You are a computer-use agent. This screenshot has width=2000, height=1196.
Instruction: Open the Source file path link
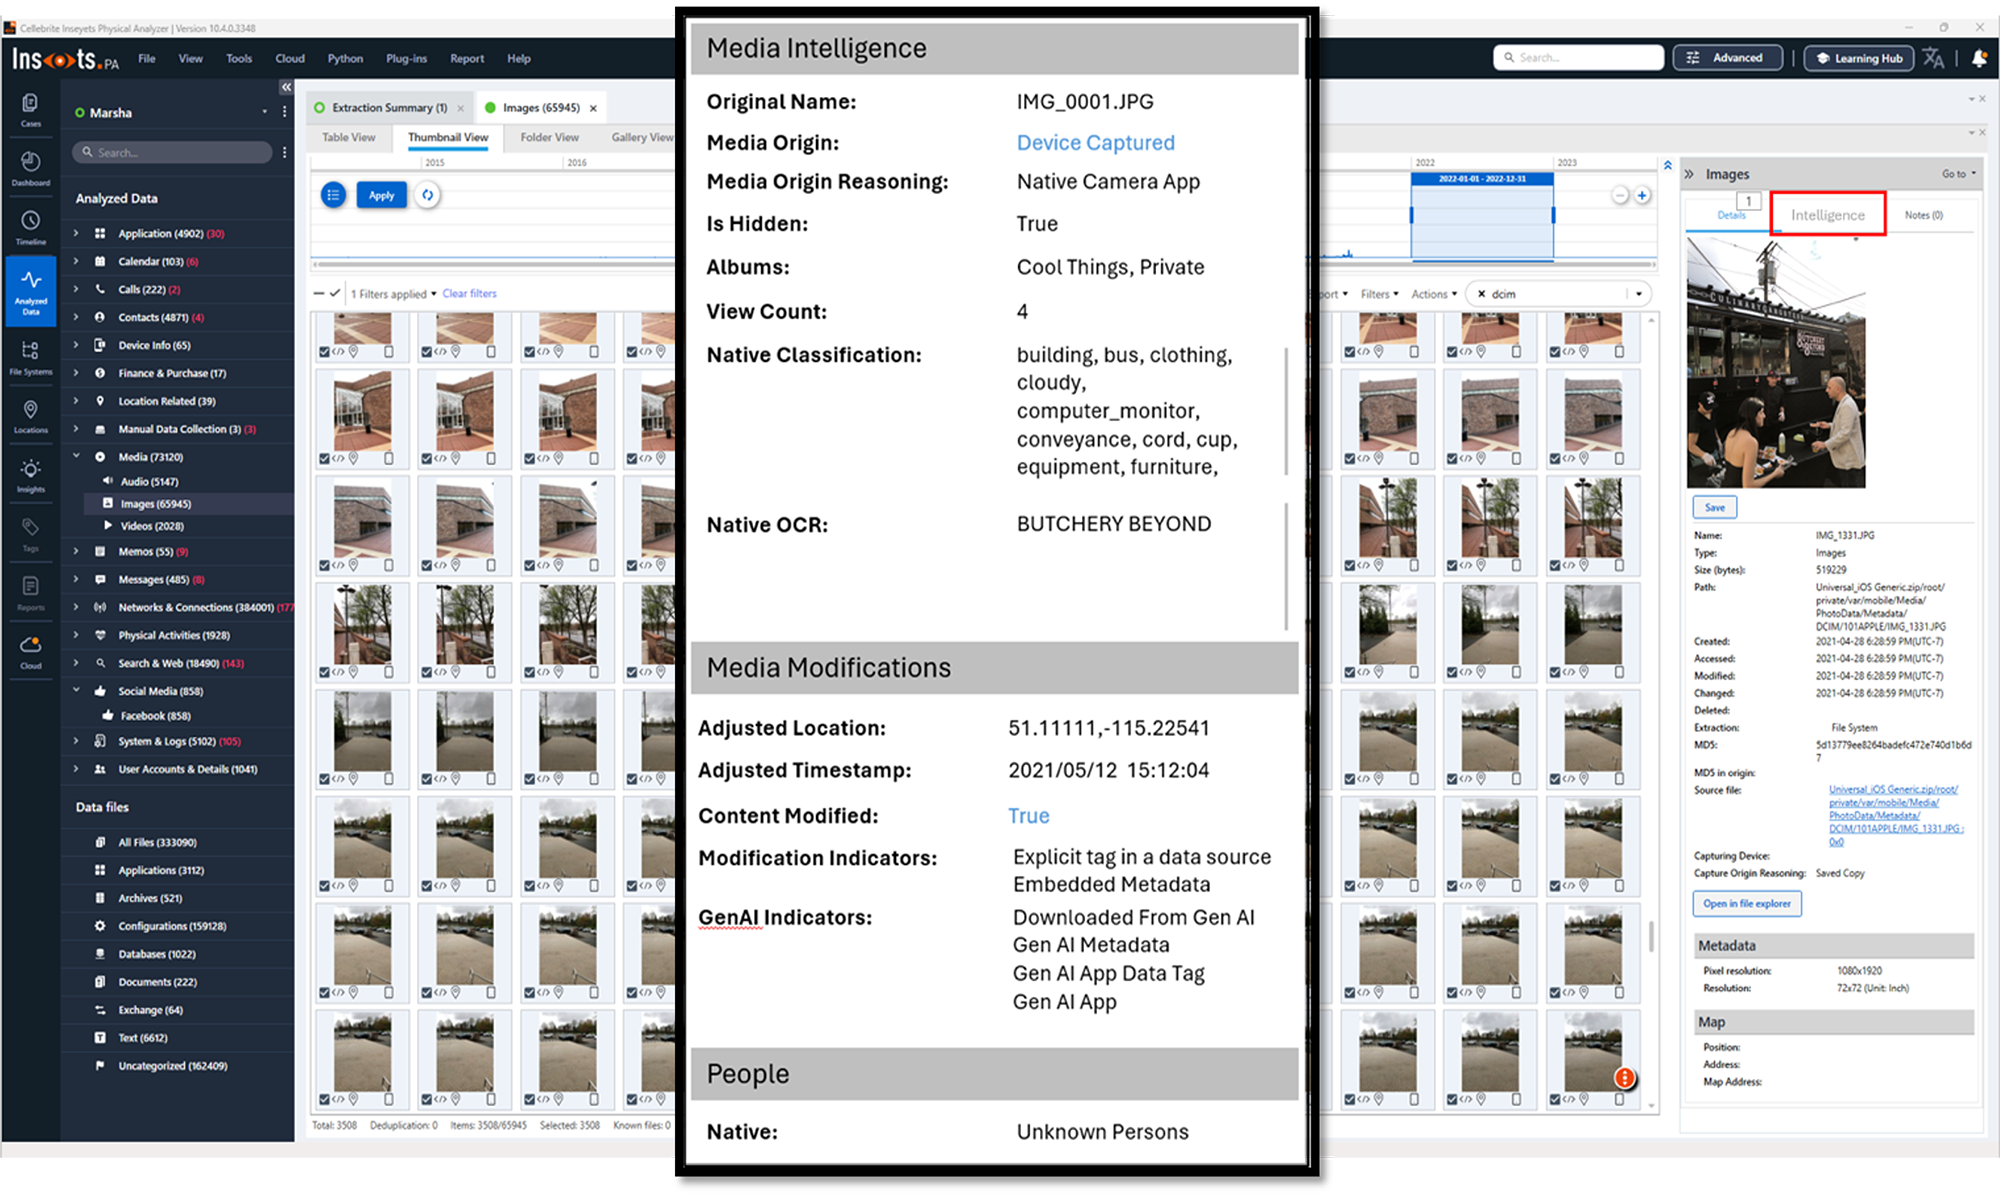coord(1895,815)
